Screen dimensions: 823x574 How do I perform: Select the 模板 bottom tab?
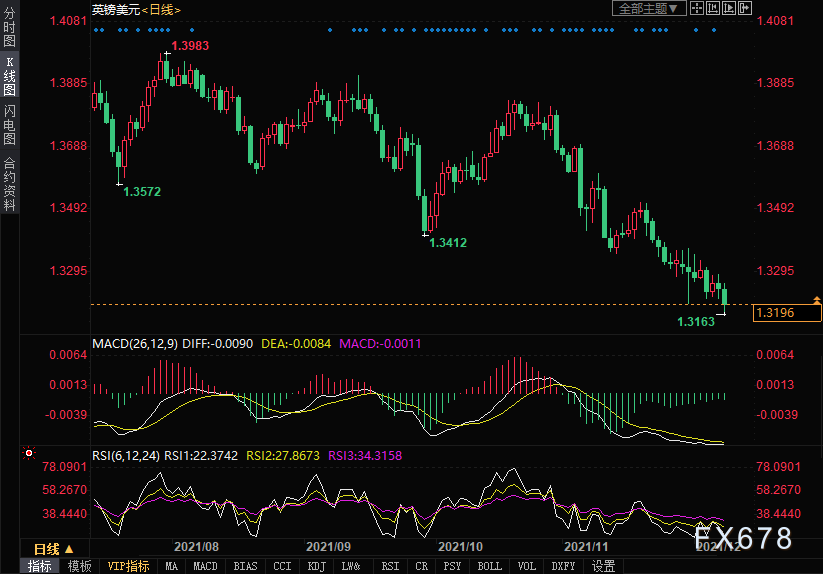pyautogui.click(x=79, y=566)
